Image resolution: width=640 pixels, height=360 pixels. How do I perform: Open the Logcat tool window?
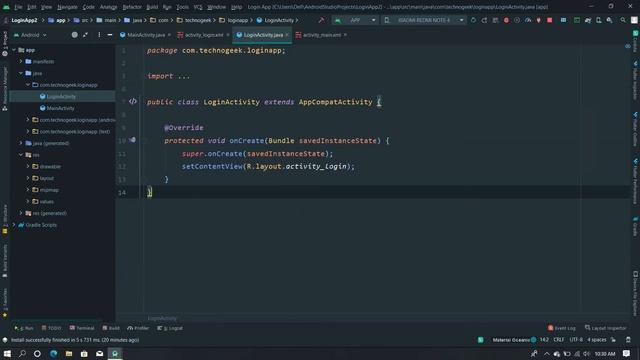(170, 328)
